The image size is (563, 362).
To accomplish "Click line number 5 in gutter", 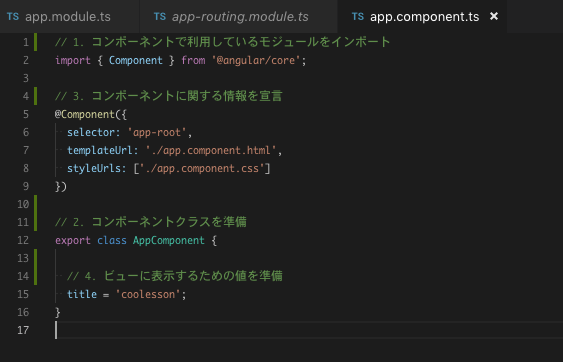I will [26, 114].
